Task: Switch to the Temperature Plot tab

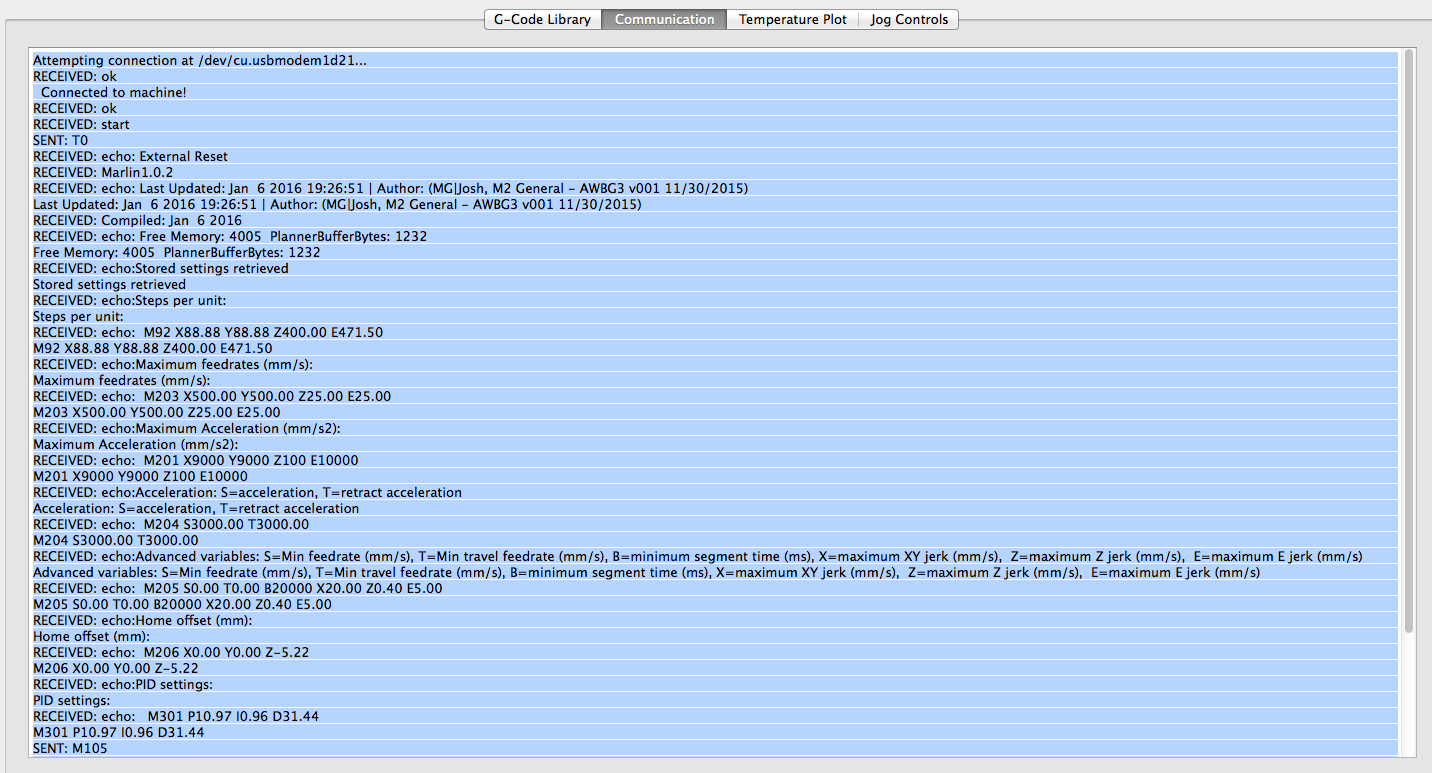Action: coord(792,19)
